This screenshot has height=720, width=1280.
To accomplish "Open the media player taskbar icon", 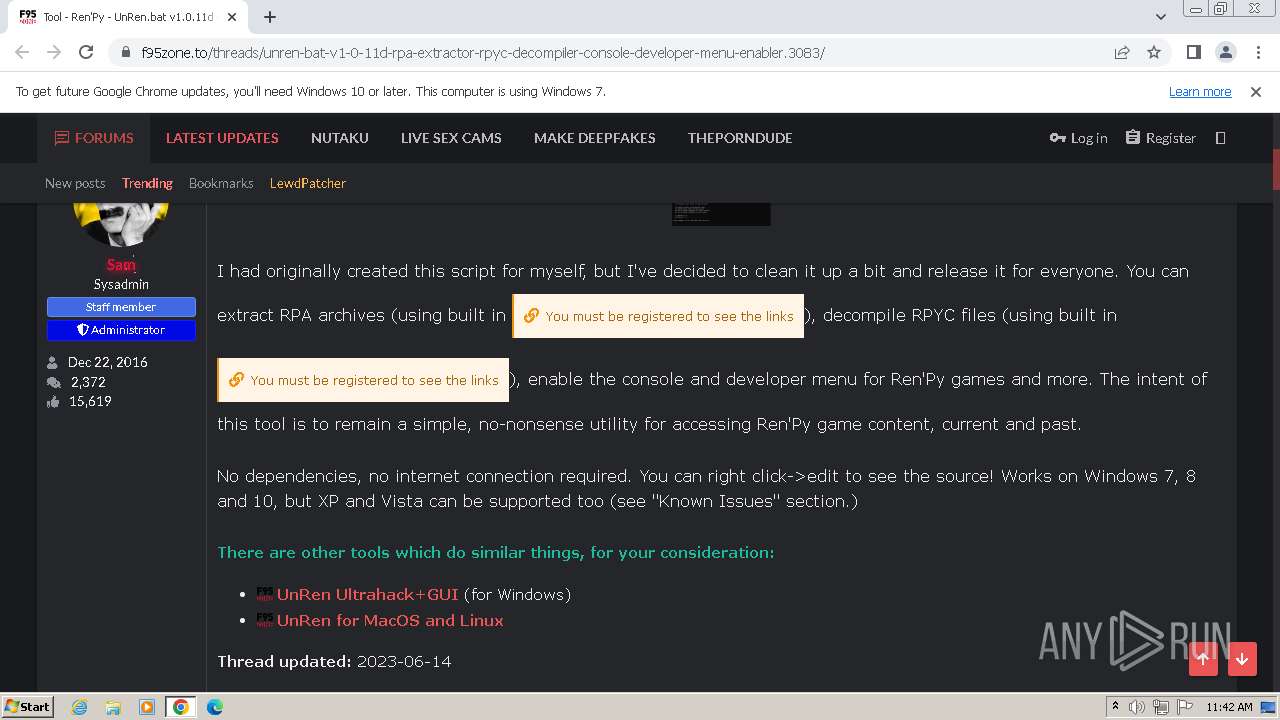I will click(147, 707).
